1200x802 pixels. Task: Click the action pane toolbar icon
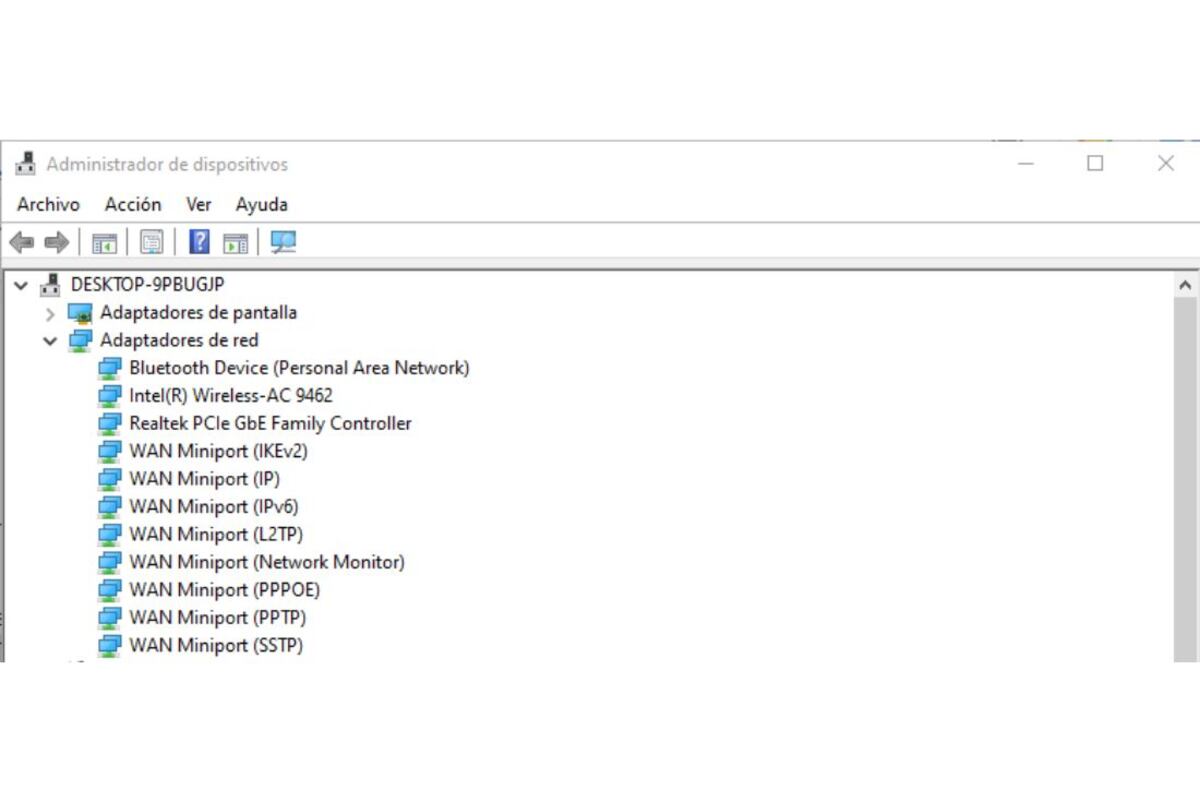click(235, 242)
